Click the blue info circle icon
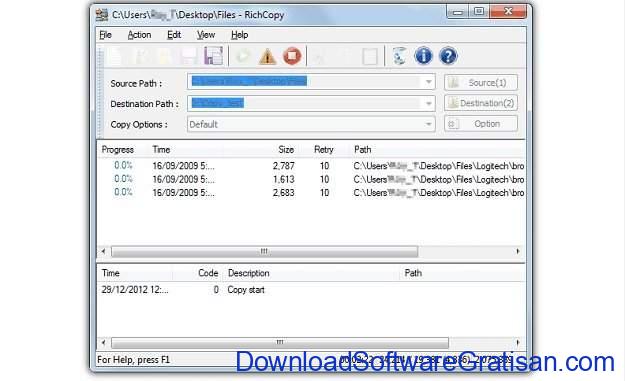Viewport: 625px width, 381px height. pos(423,56)
